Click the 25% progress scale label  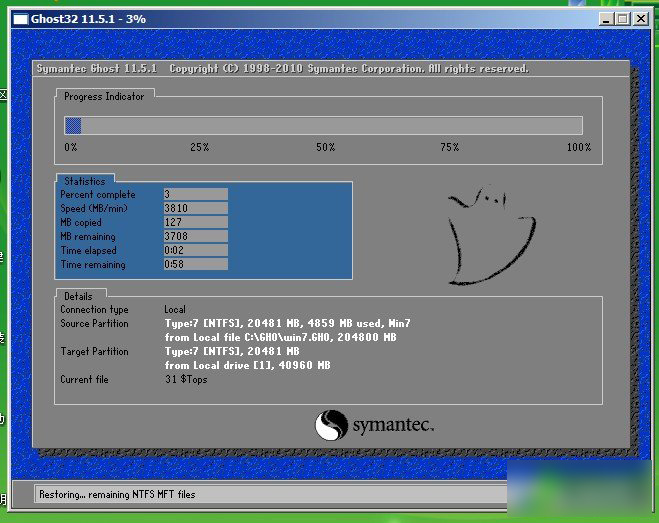200,147
